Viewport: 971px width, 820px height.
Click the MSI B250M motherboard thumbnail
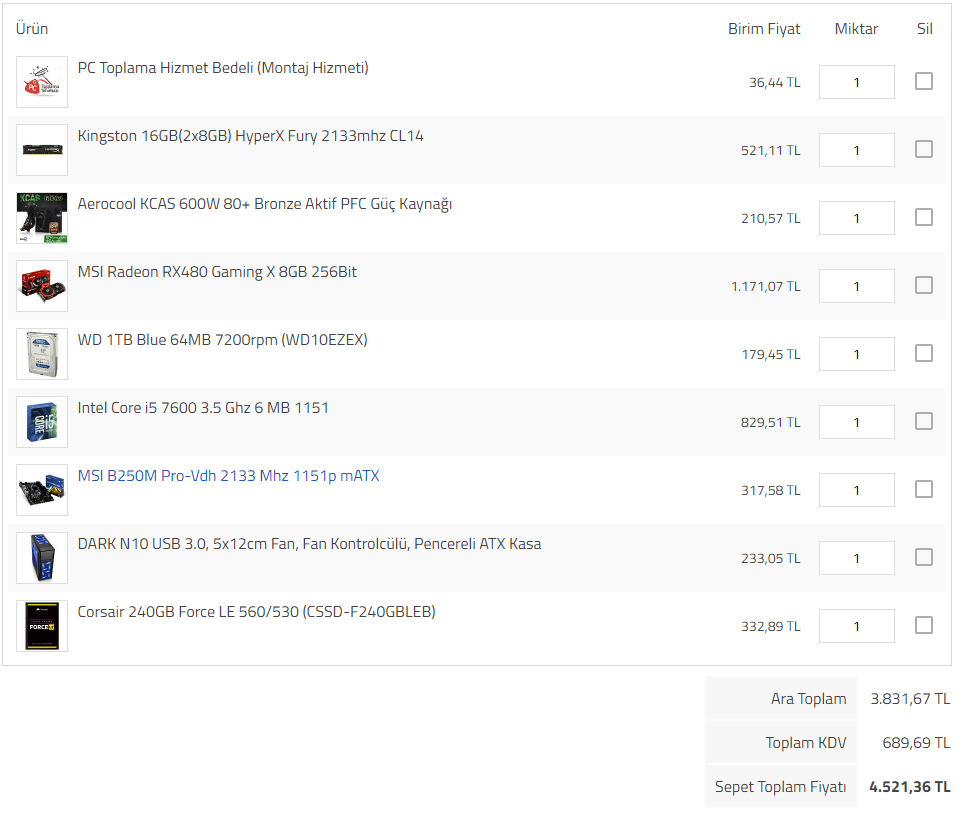pos(42,490)
